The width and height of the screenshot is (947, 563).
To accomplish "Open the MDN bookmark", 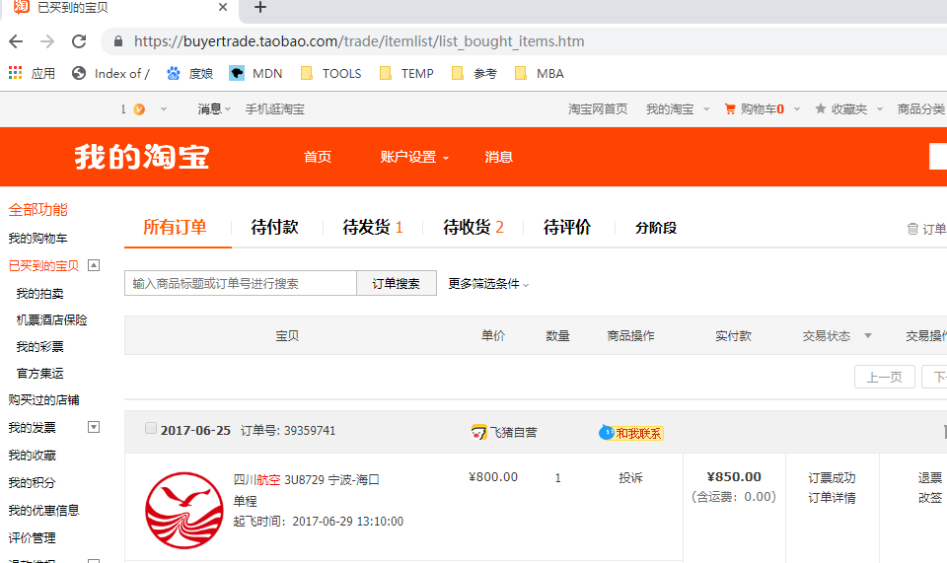I will pos(256,73).
